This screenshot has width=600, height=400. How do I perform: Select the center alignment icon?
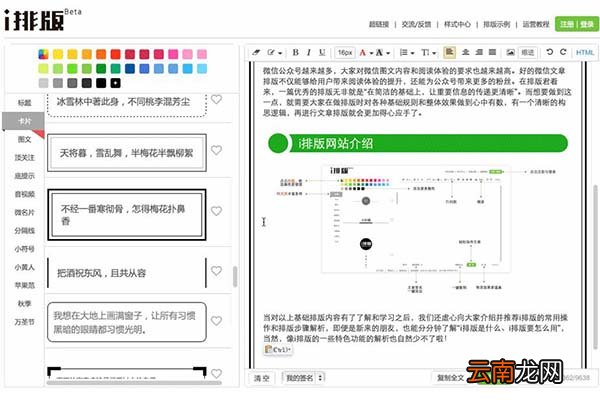(x=465, y=52)
